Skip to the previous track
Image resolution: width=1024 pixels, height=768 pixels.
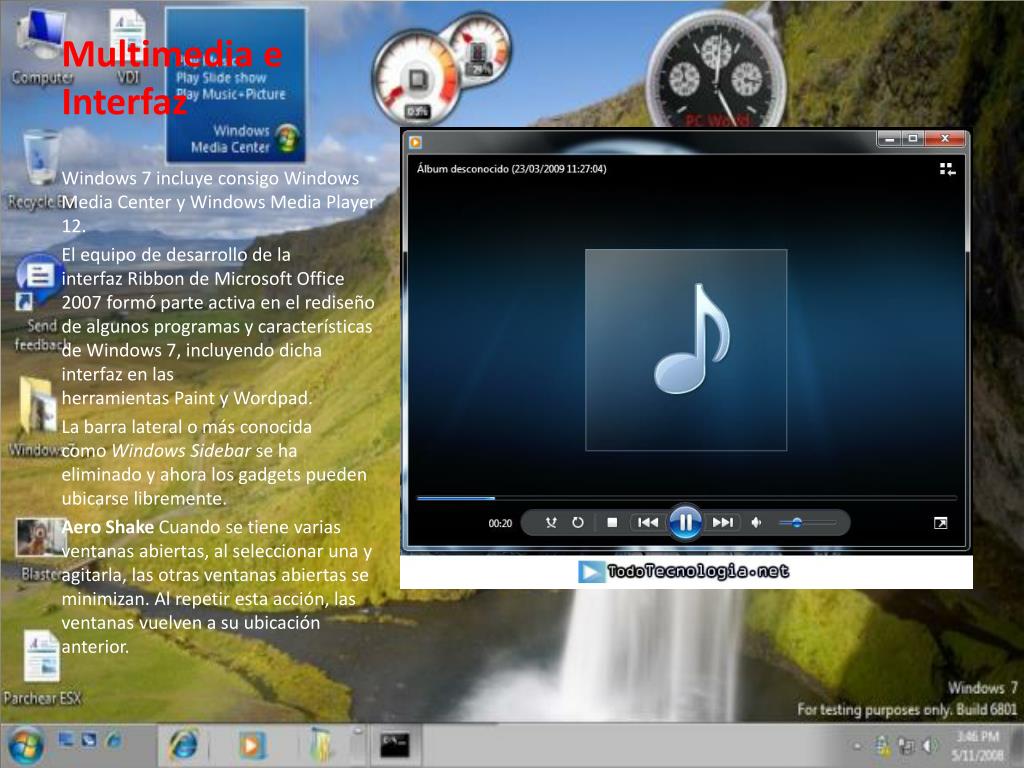coord(648,522)
